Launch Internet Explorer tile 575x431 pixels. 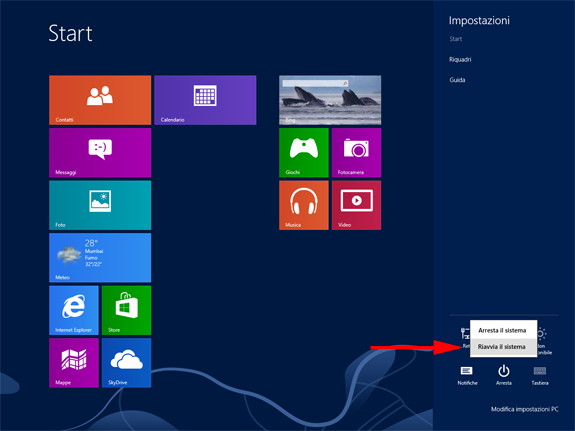[74, 310]
